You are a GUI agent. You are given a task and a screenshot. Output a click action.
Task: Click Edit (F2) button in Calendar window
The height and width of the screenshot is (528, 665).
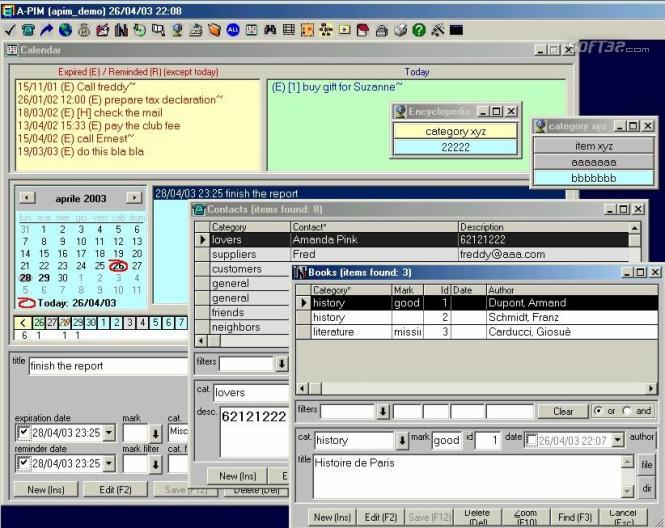115,489
